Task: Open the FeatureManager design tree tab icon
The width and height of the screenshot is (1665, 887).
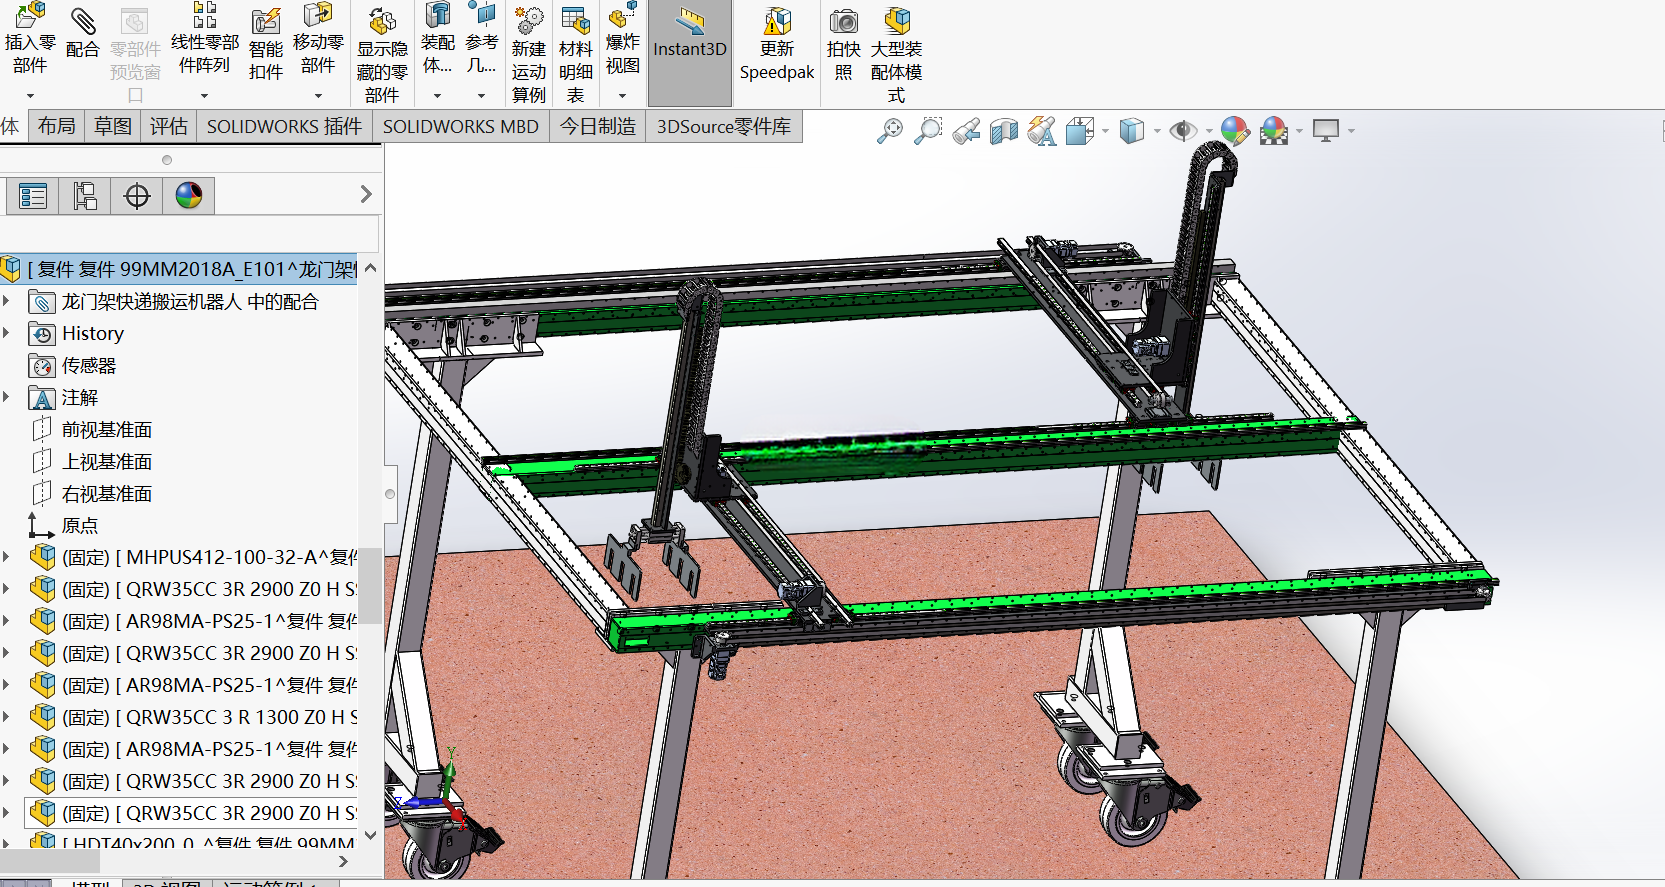Action: [x=33, y=196]
